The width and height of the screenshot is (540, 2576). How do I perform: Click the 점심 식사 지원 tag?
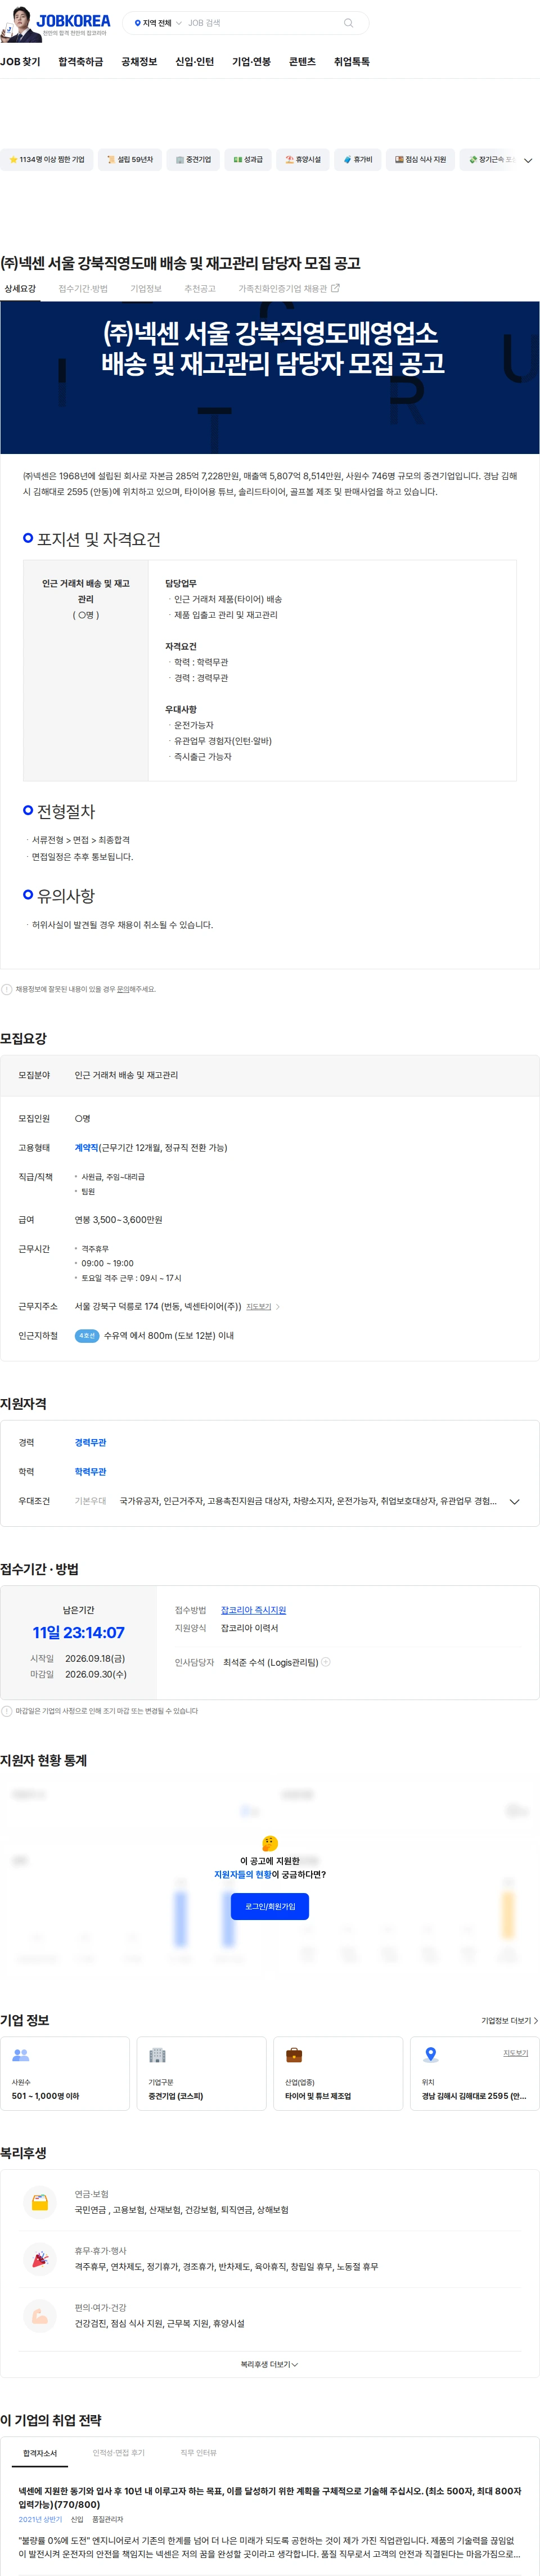coord(421,160)
